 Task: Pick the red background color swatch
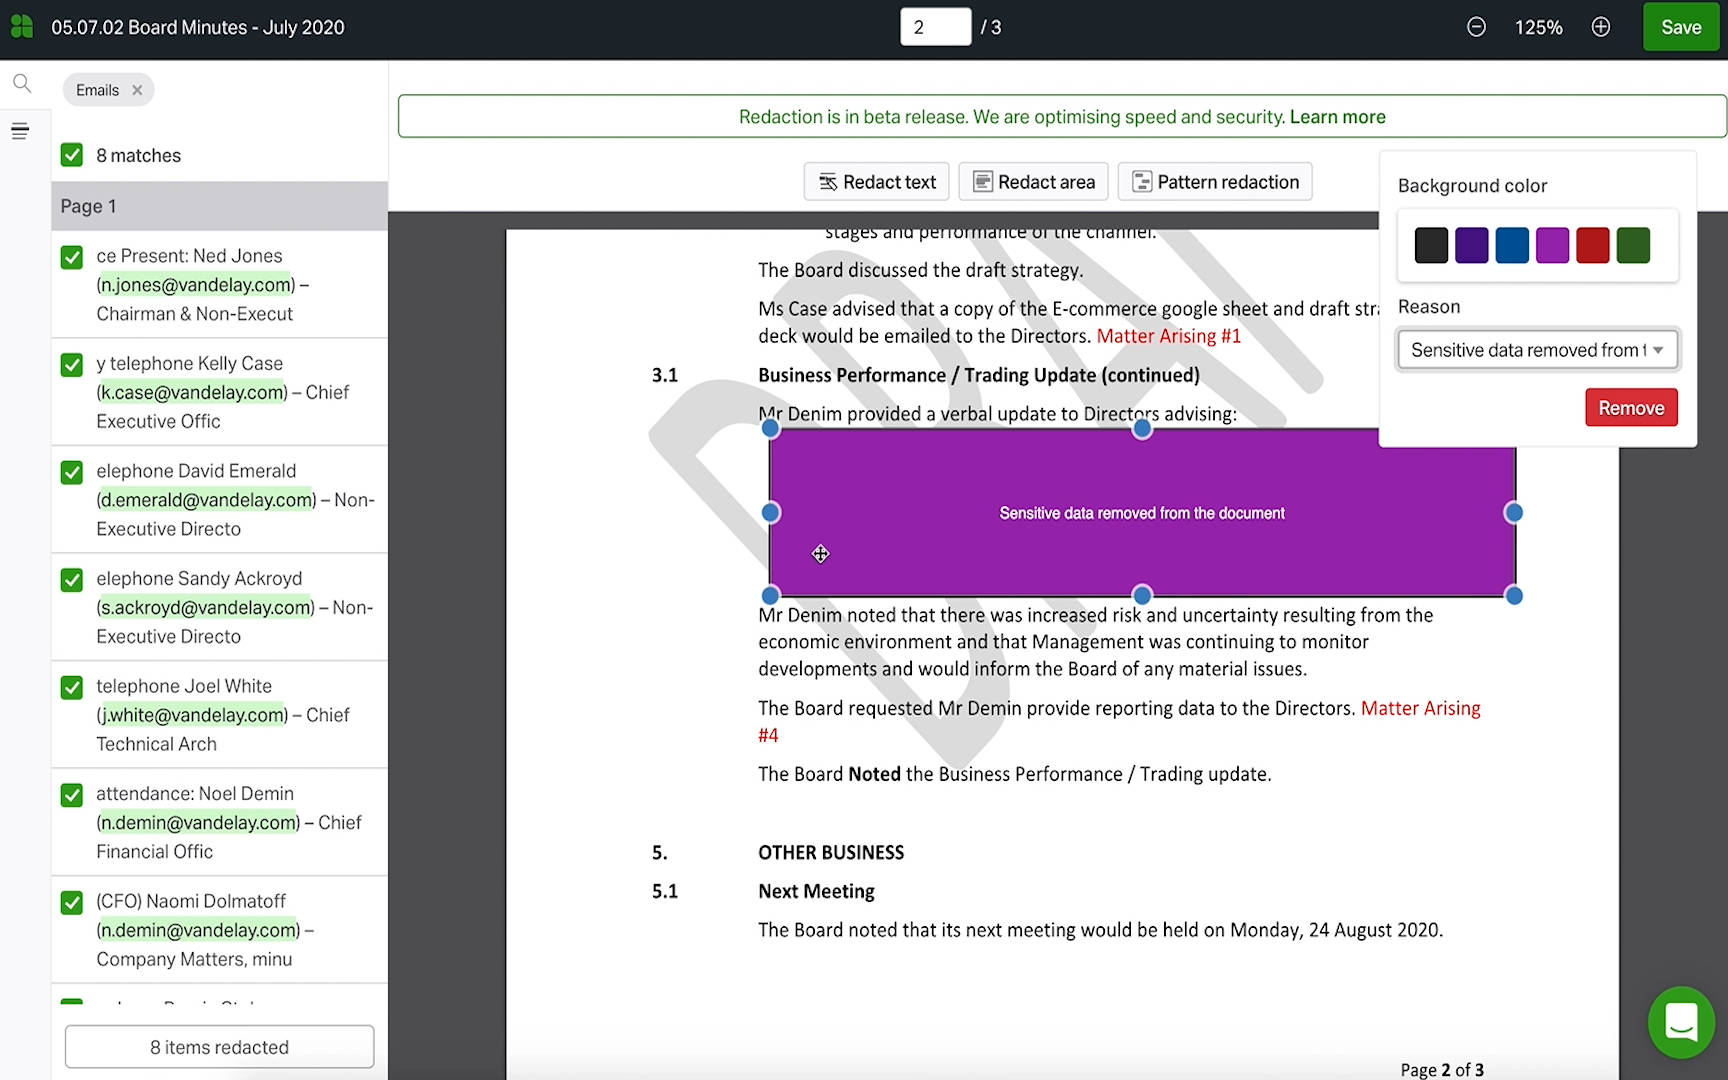[1592, 245]
